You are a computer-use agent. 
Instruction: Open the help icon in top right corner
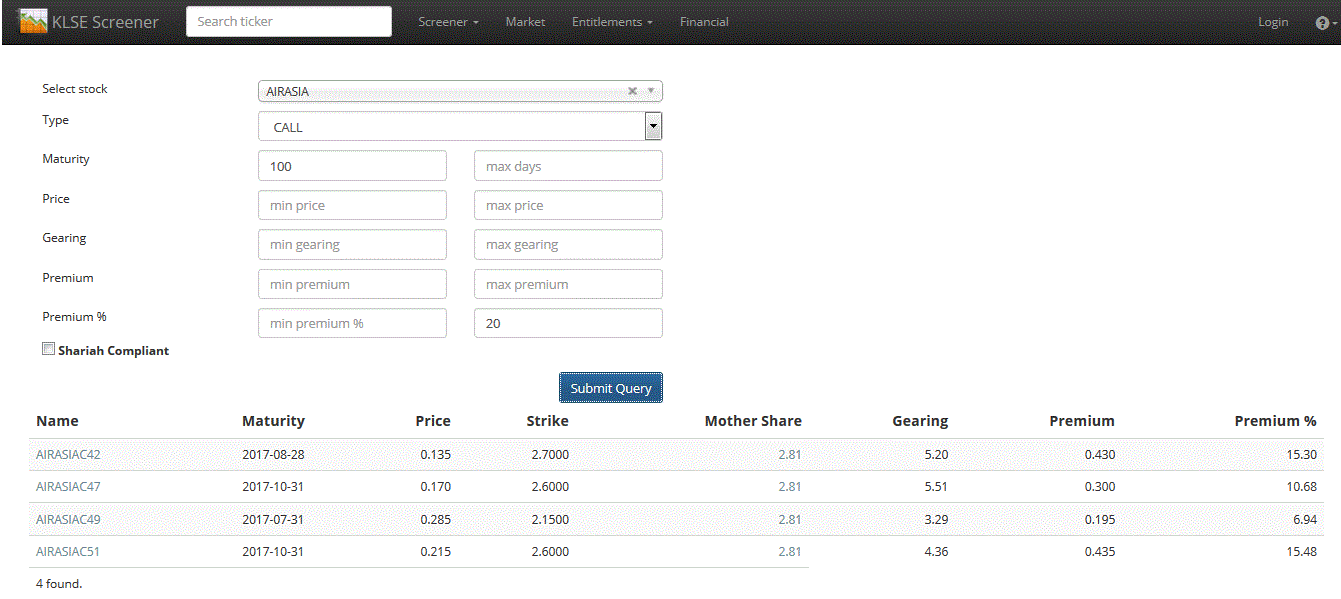pos(1323,21)
